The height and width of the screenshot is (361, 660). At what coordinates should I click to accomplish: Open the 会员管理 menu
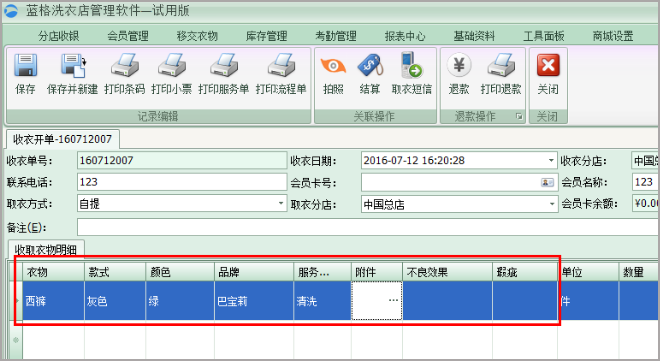point(128,36)
